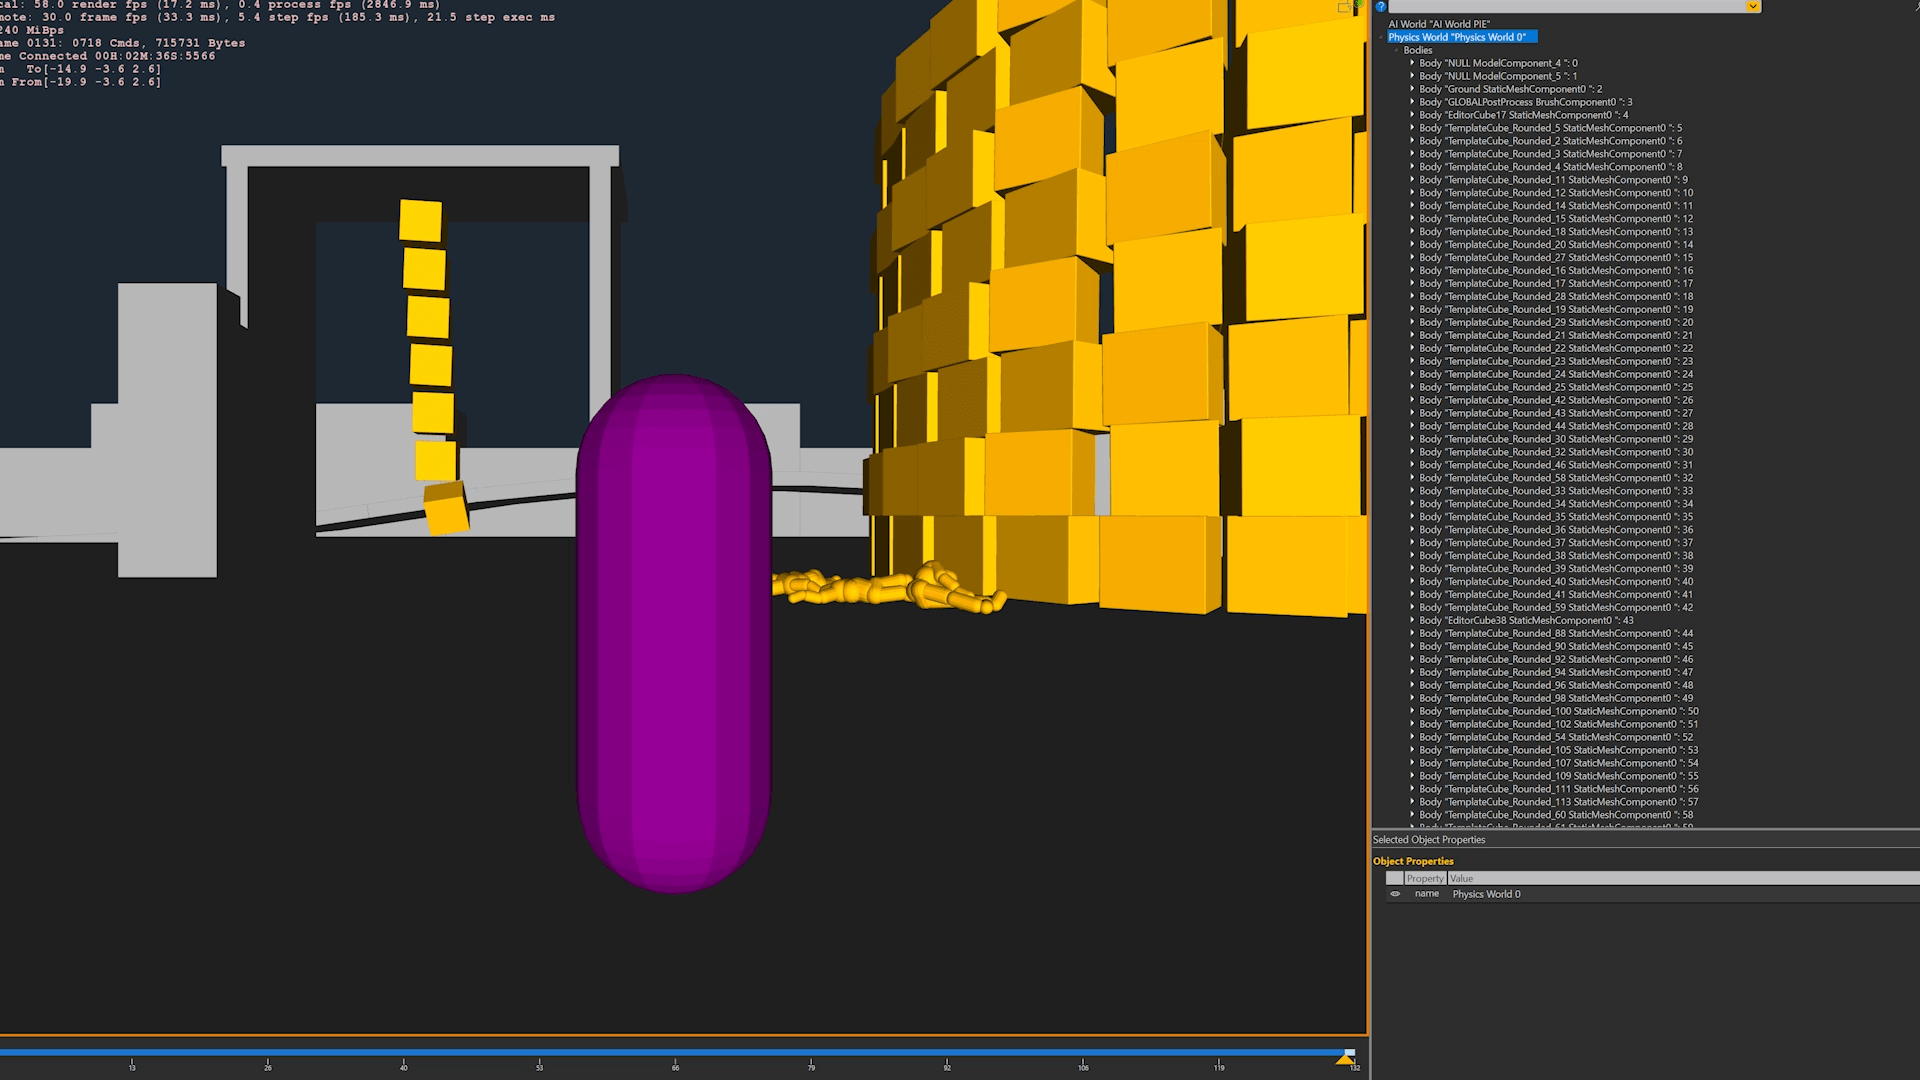This screenshot has height=1080, width=1920.
Task: Select Body TemplateCube_Rounded_60 row
Action: [1556, 815]
